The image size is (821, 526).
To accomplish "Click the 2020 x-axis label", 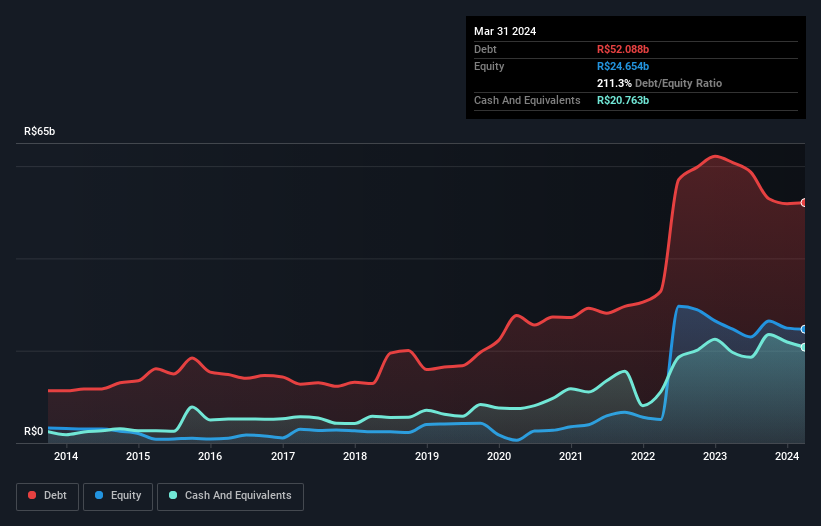I will click(499, 456).
